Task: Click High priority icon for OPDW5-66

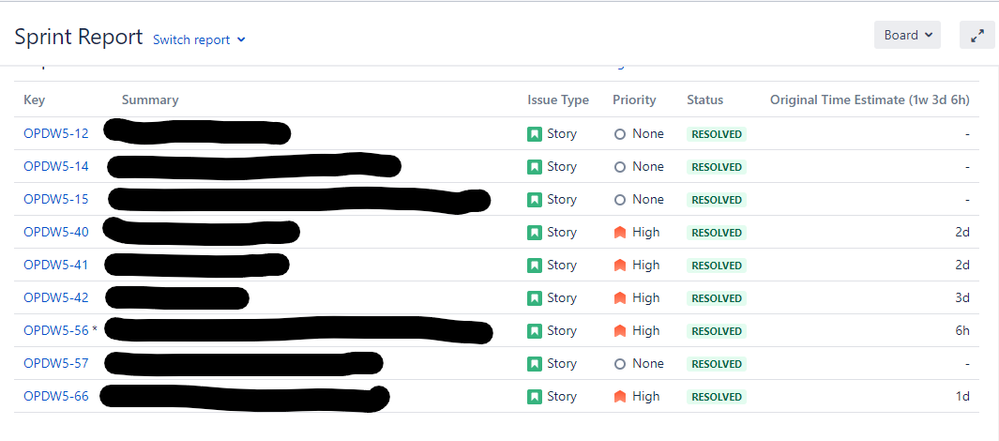Action: click(620, 396)
